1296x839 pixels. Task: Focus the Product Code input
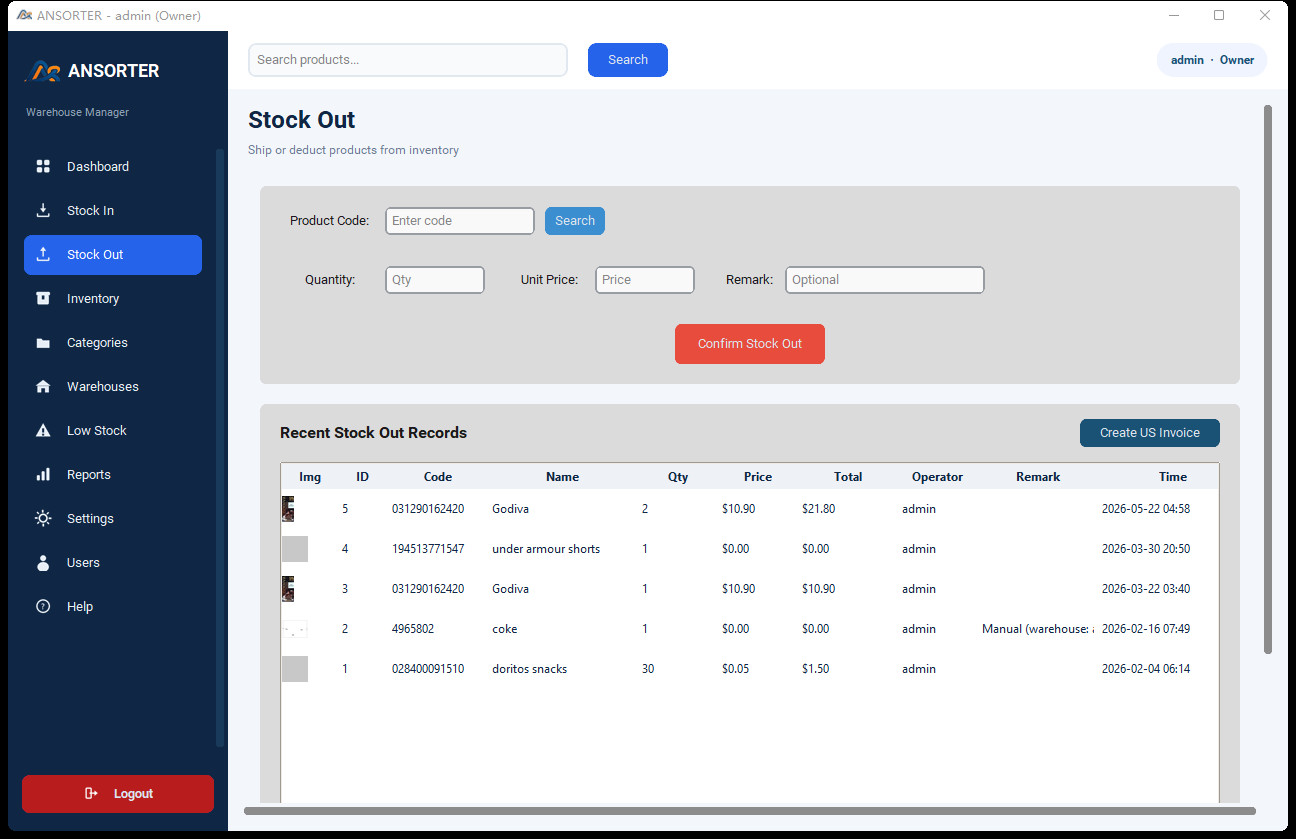pos(460,221)
